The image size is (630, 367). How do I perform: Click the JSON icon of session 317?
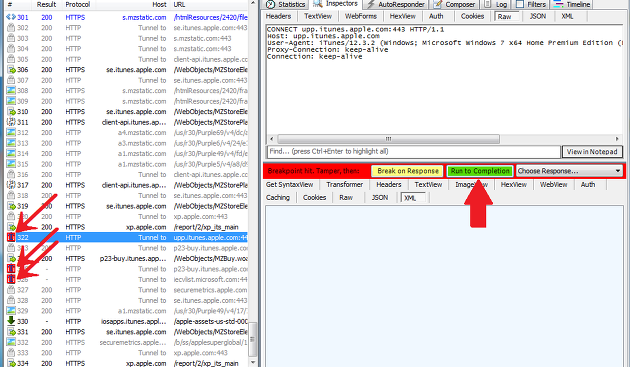[11, 185]
